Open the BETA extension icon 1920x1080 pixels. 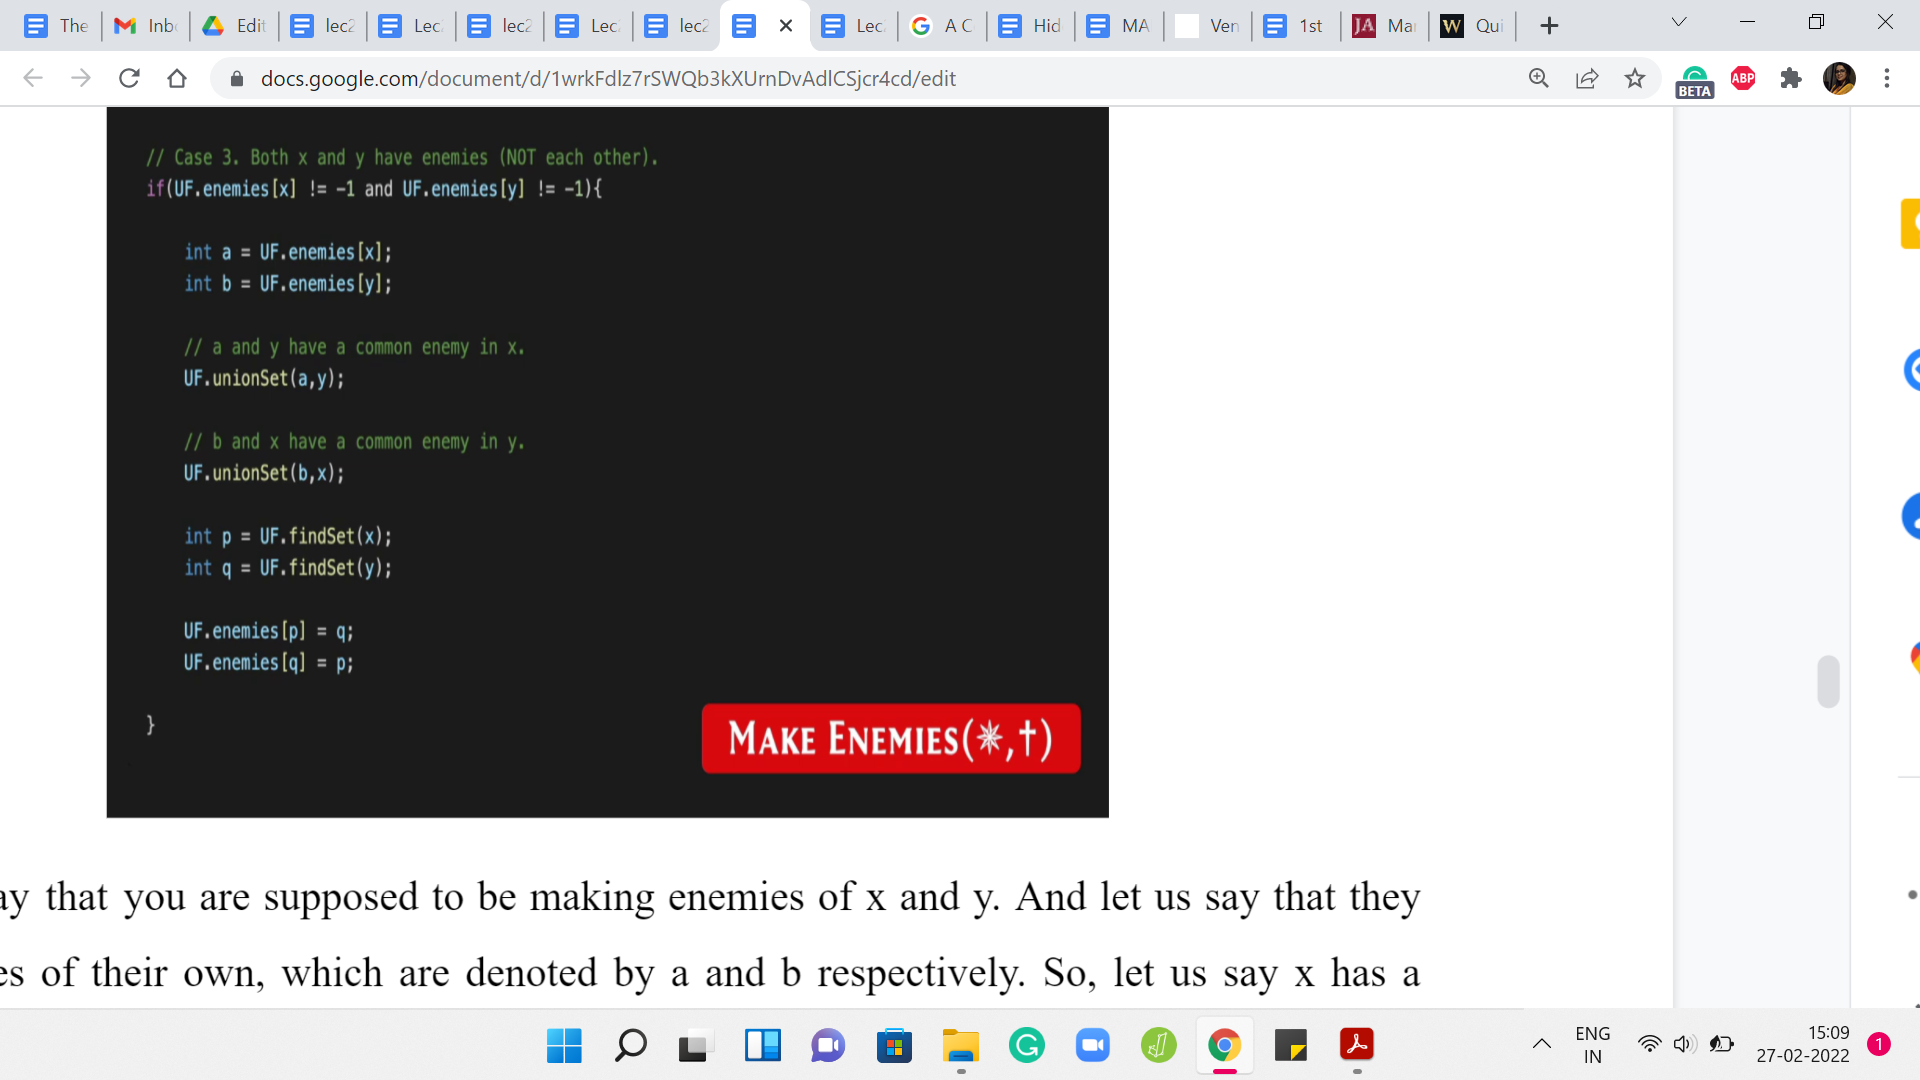pyautogui.click(x=1695, y=80)
